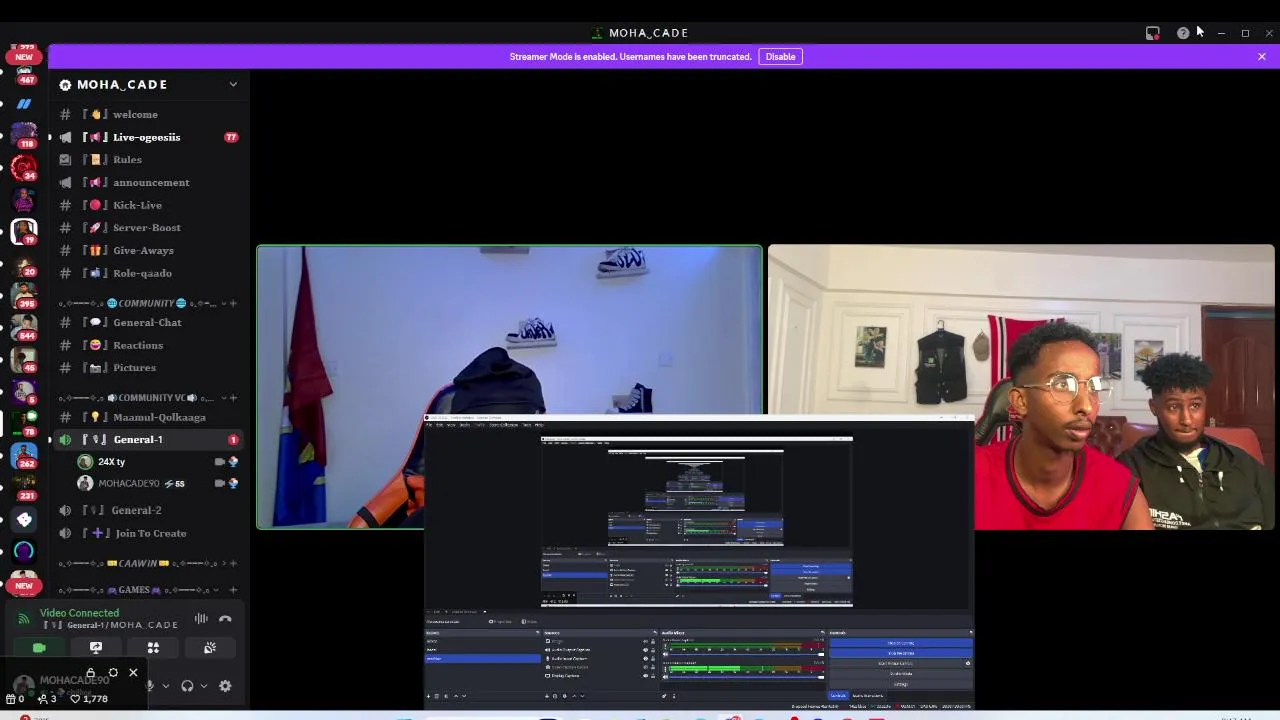The height and width of the screenshot is (720, 1280).
Task: Open server with 118 badge
Action: point(24,135)
